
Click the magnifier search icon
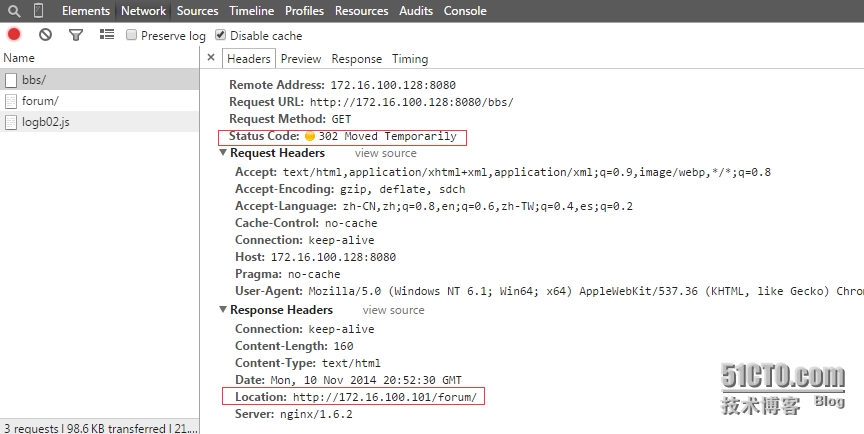pos(14,10)
